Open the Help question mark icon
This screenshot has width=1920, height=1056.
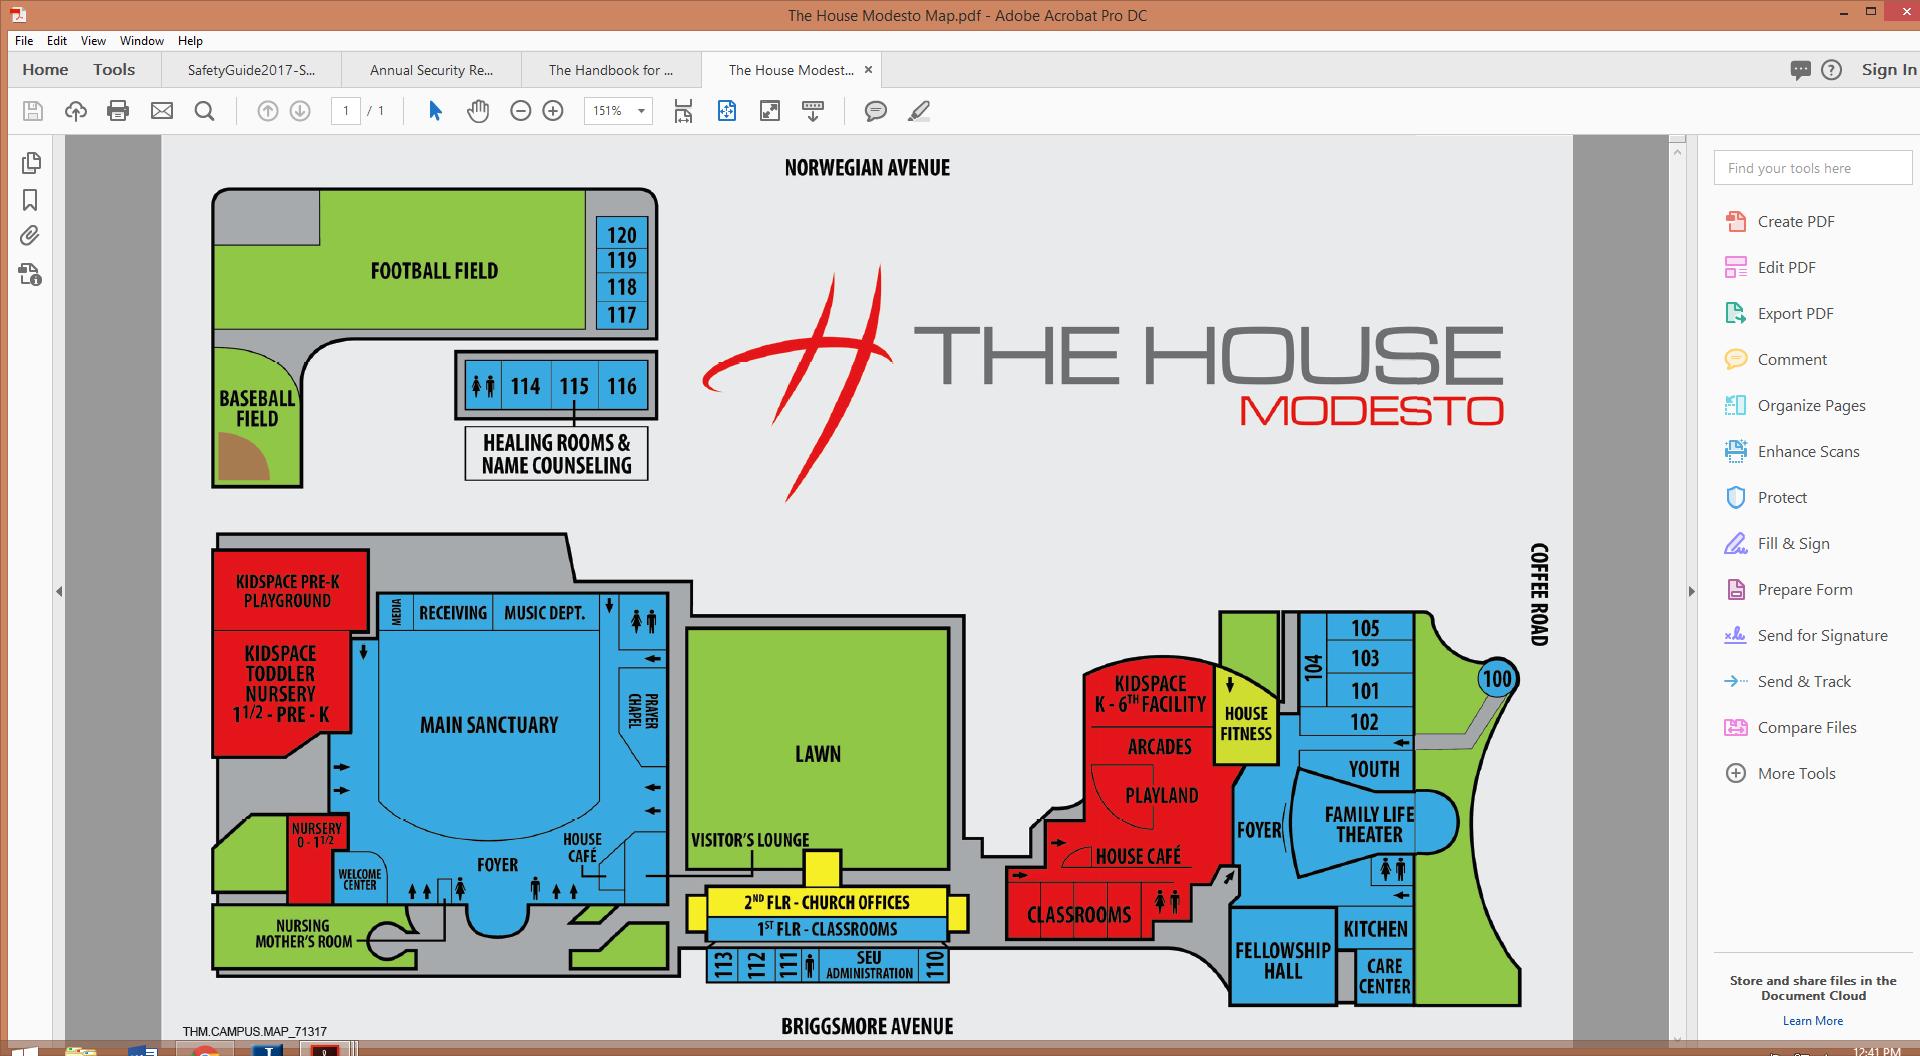click(1831, 70)
